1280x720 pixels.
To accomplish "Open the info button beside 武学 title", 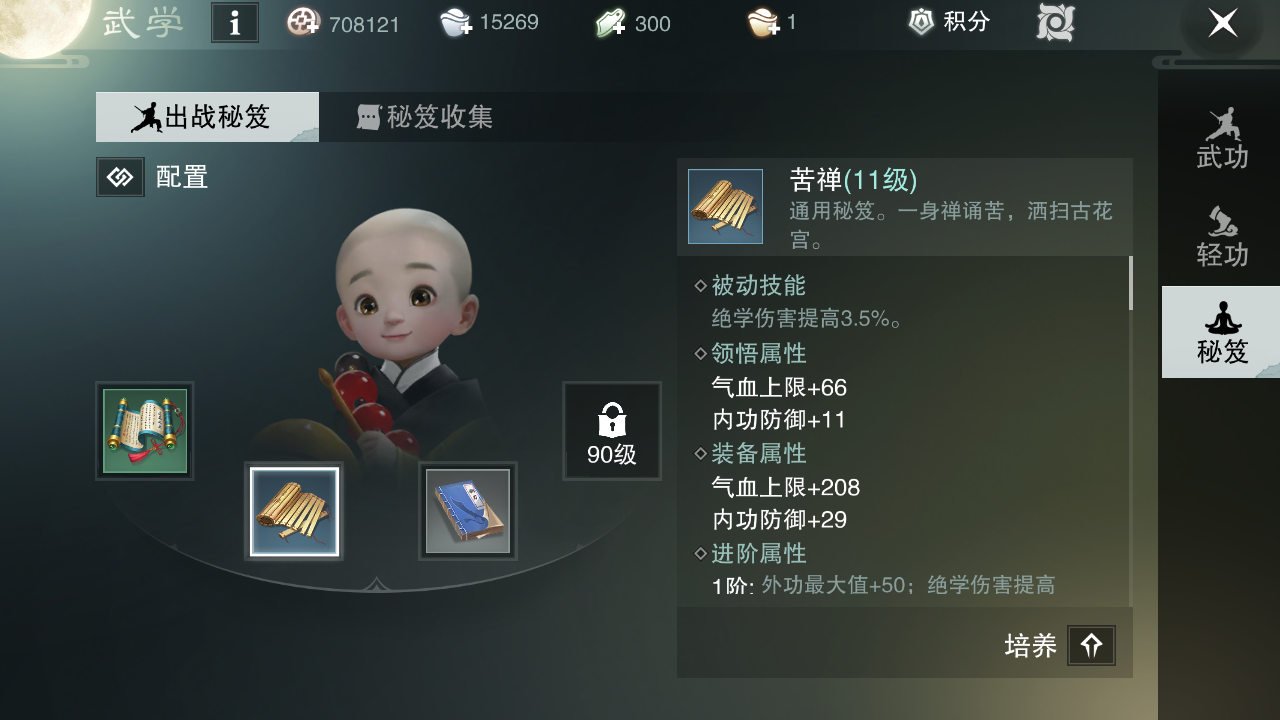I will tap(235, 23).
